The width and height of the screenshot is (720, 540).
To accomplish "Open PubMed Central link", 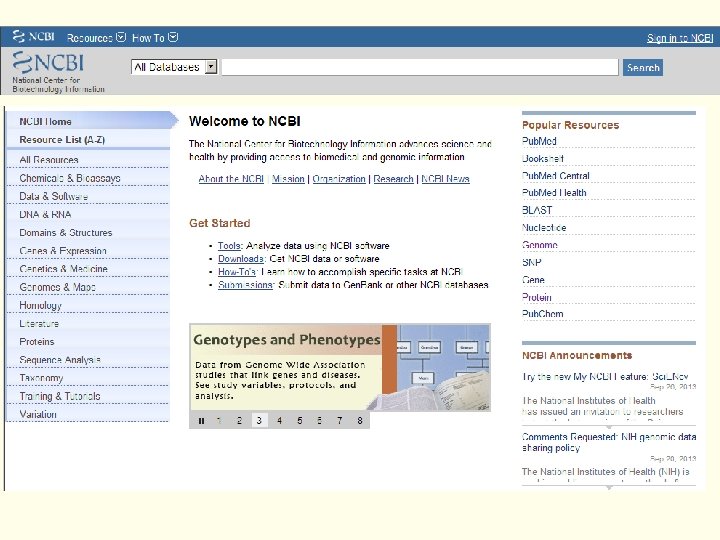I will [x=556, y=176].
